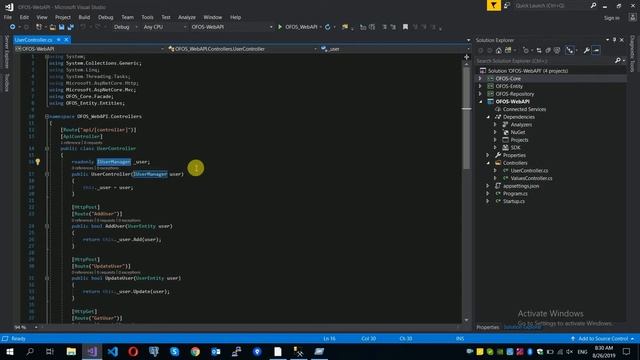Toggle Preview Selected Items button

[596, 50]
